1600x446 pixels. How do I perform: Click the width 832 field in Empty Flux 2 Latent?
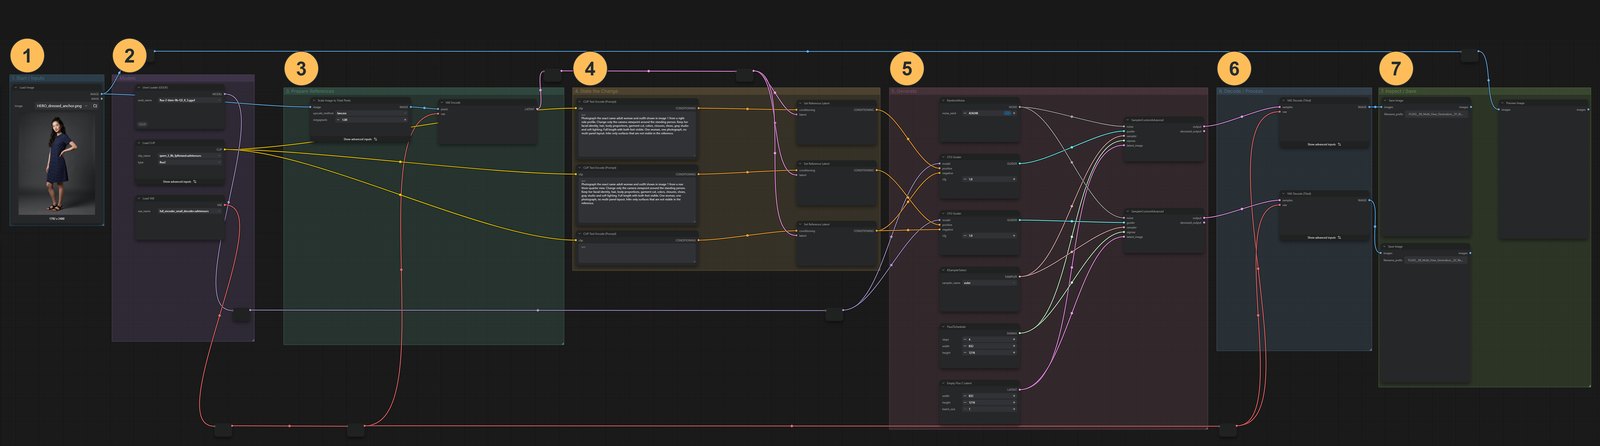point(990,396)
